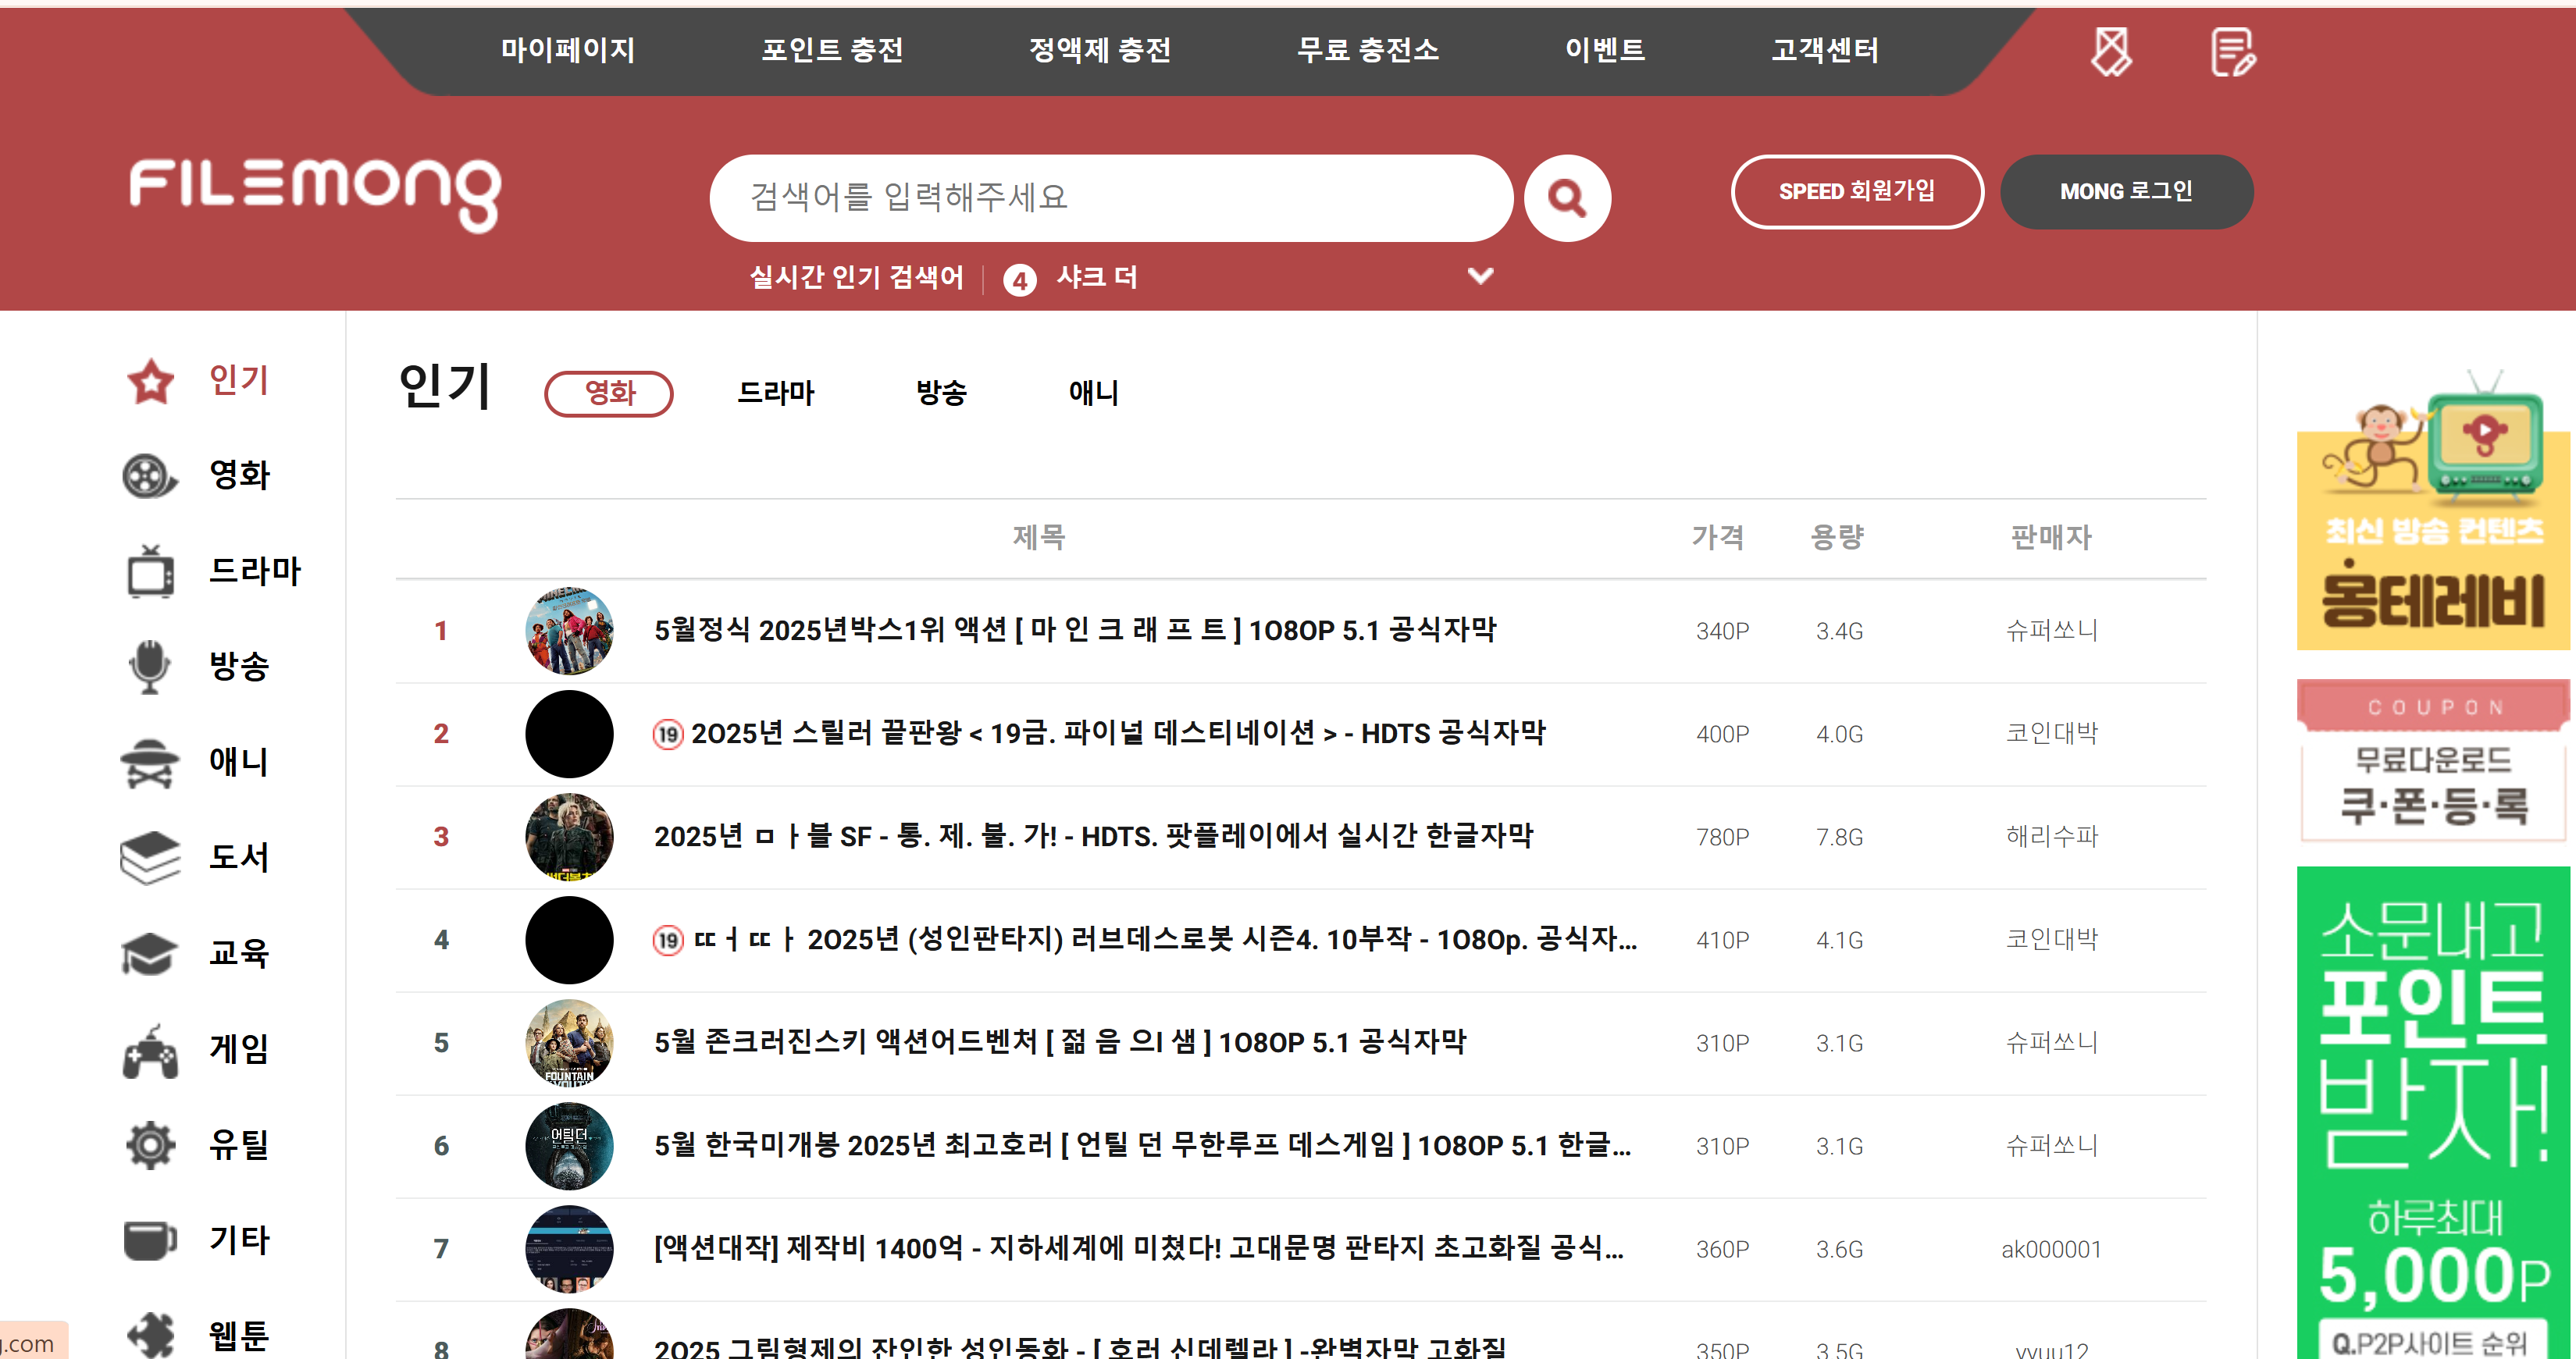The image size is (2576, 1359).
Task: Open 포인트 충전 in the top menu
Action: (832, 50)
